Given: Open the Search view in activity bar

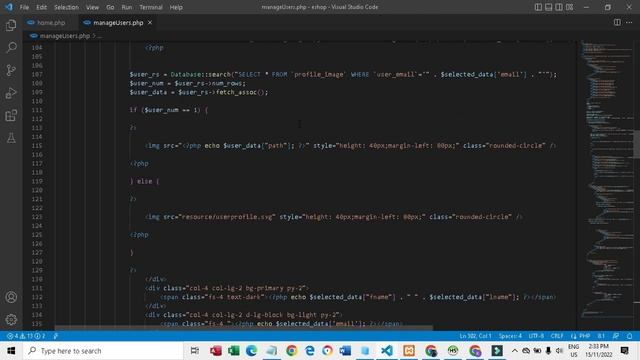Looking at the screenshot, I should (x=11, y=48).
